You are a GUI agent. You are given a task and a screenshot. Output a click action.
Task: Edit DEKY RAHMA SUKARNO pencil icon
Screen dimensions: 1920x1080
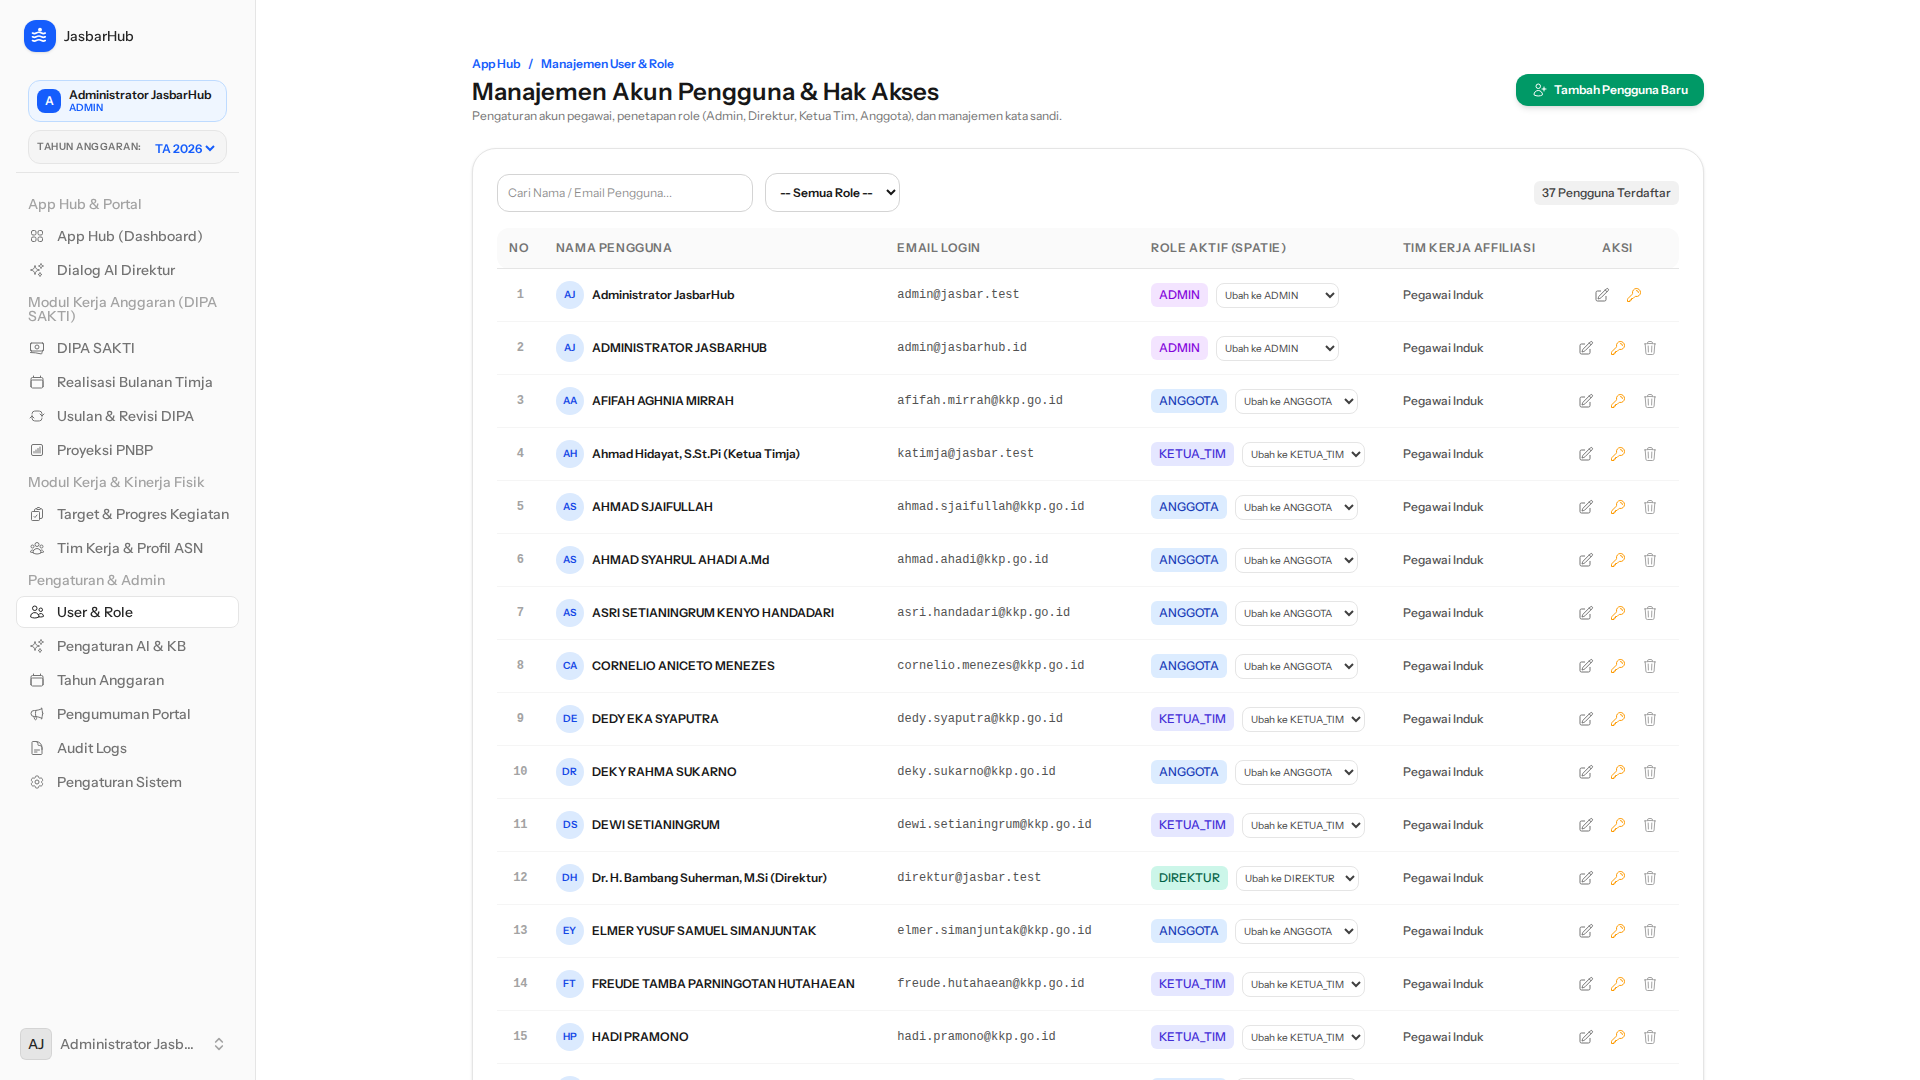pos(1585,772)
